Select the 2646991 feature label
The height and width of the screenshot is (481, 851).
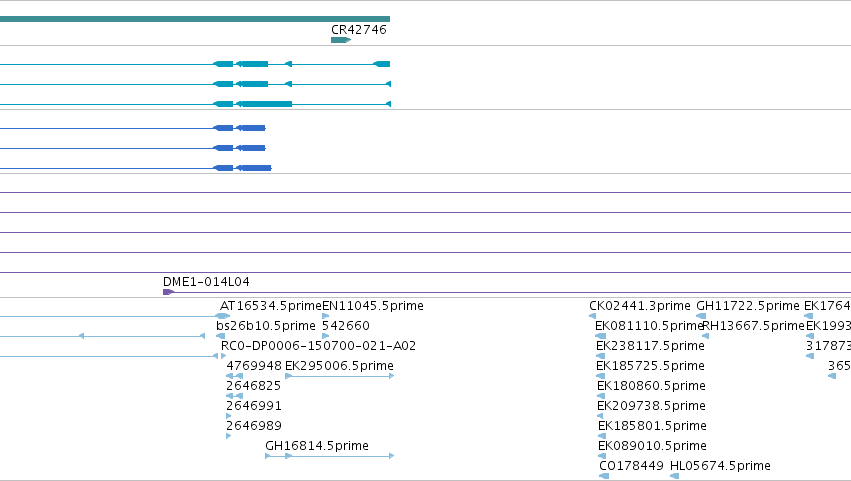click(253, 406)
